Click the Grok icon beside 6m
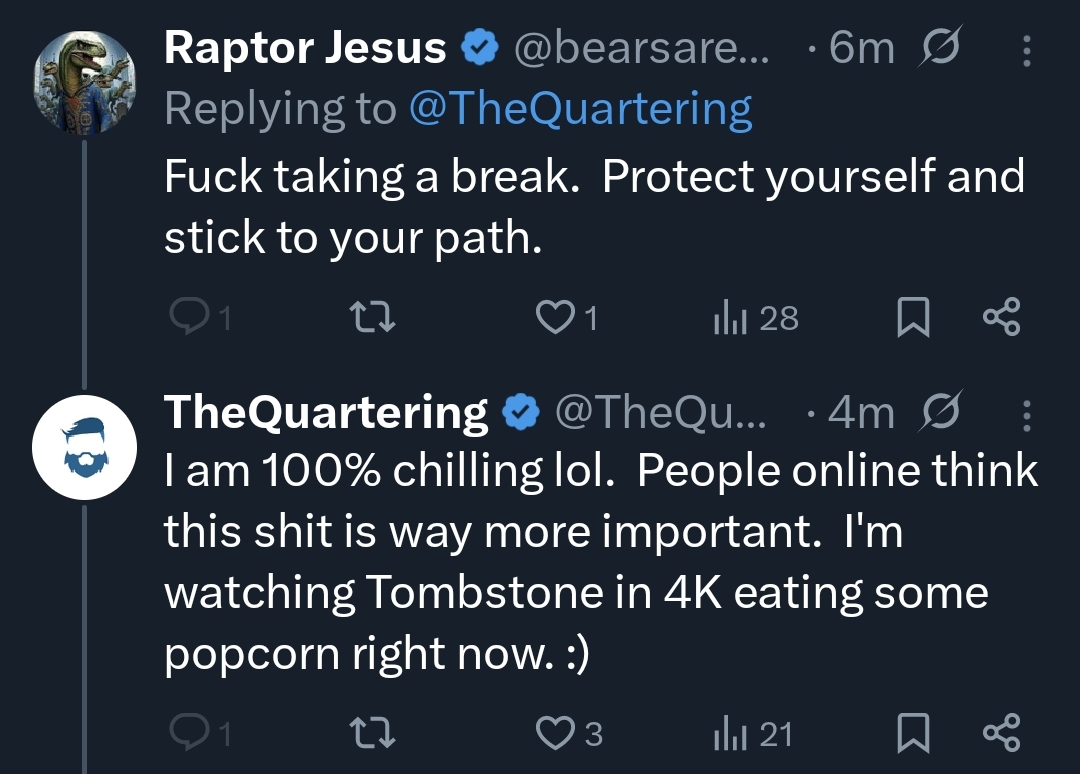1080x774 pixels. [939, 48]
